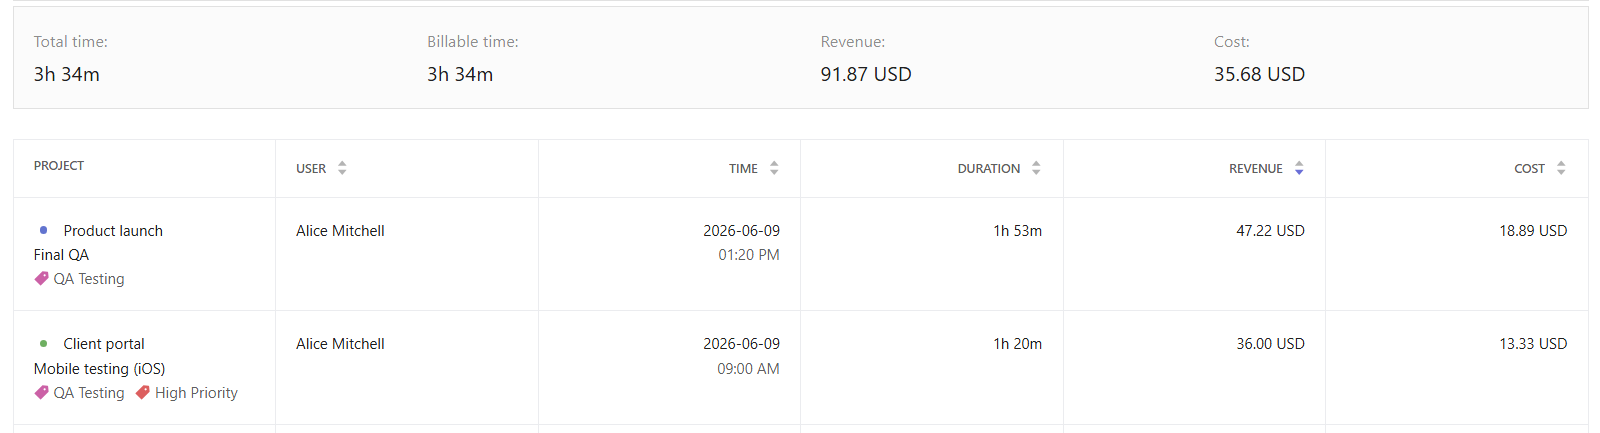Sort by Cost column sort icon
The image size is (1600, 433).
1561,168
